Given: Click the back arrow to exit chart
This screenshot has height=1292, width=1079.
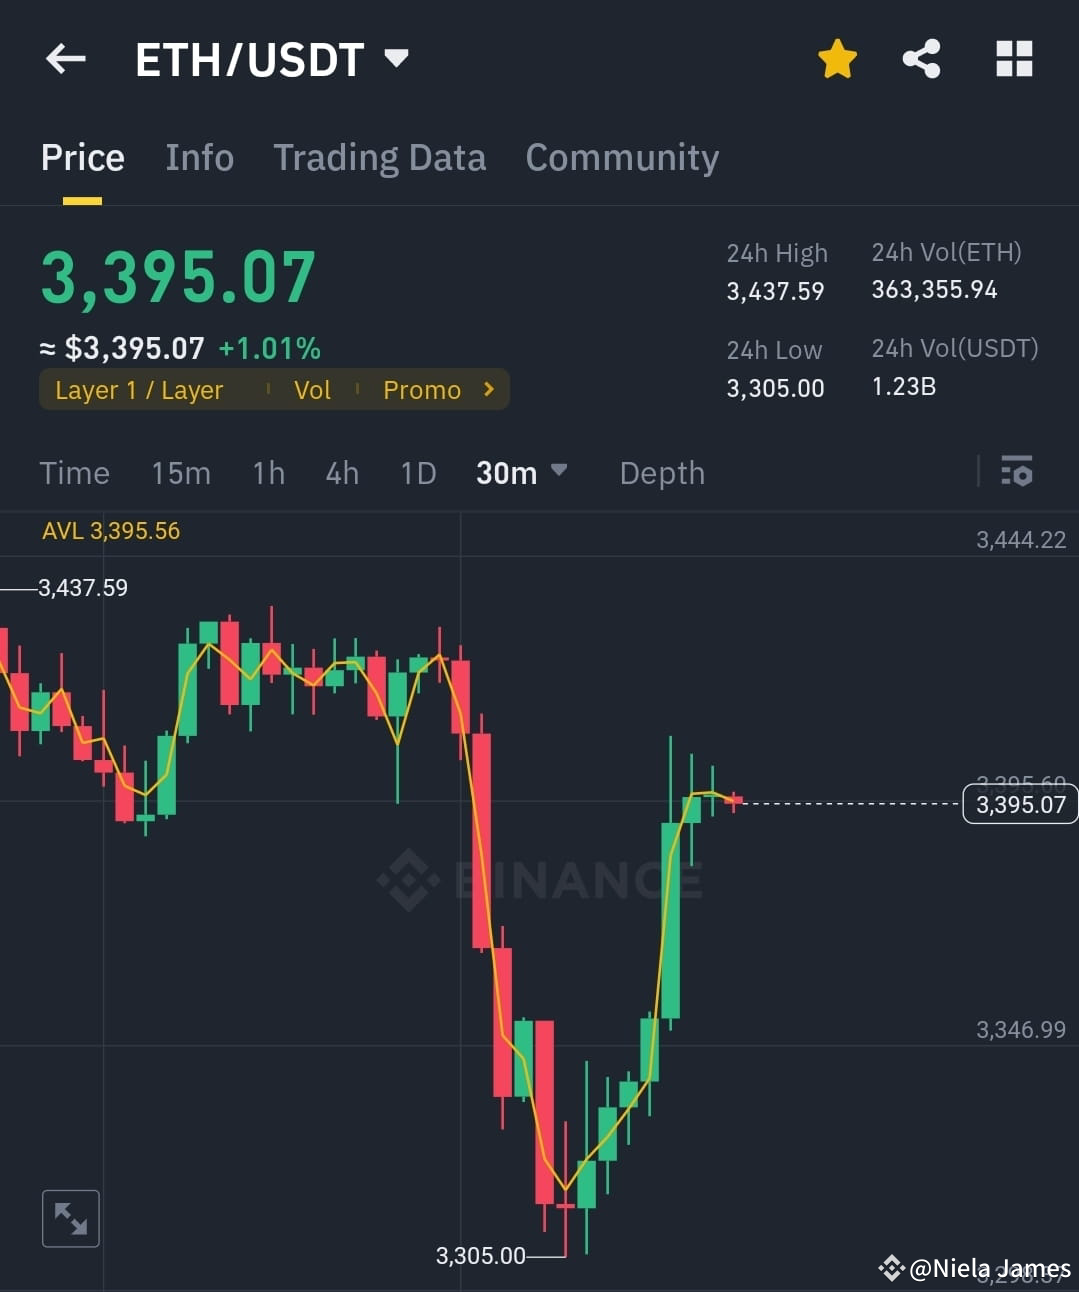Looking at the screenshot, I should [x=65, y=58].
